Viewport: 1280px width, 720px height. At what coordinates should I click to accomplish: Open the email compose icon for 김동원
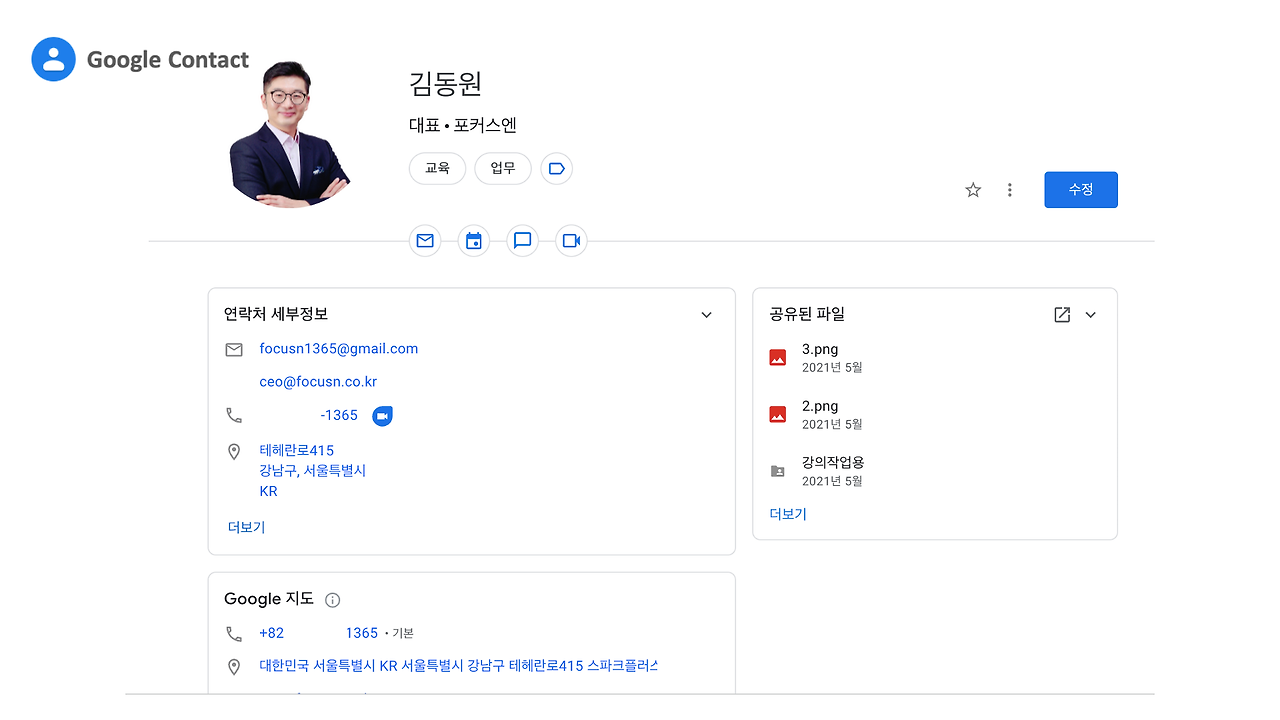pos(424,240)
